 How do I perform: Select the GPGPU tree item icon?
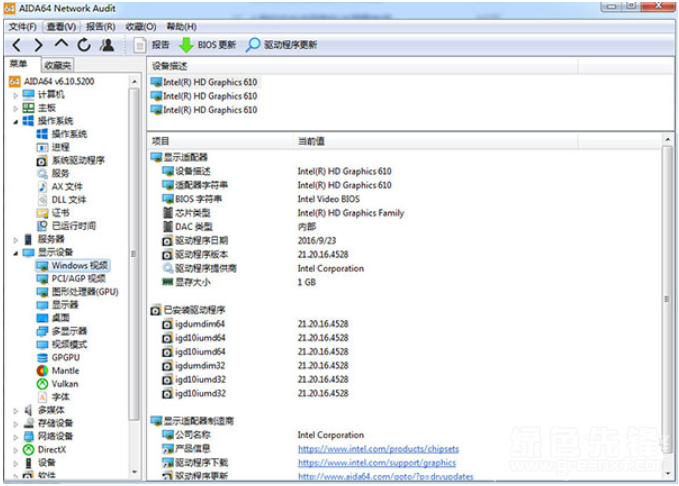click(42, 358)
